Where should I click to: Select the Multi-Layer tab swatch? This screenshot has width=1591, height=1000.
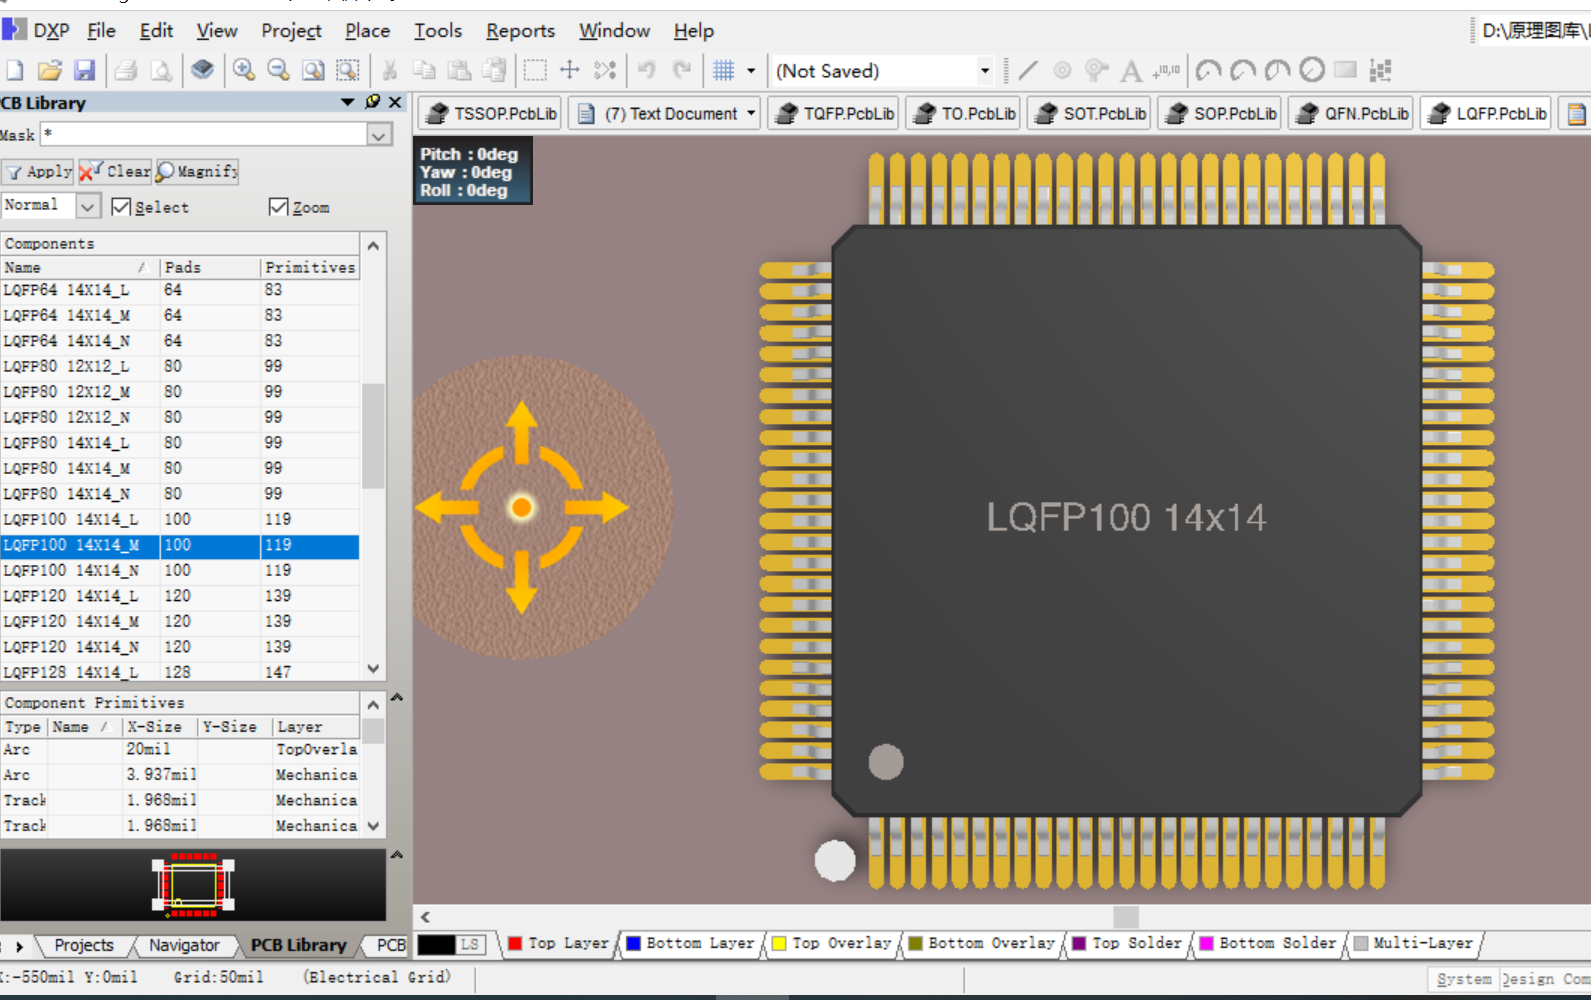(x=1360, y=943)
